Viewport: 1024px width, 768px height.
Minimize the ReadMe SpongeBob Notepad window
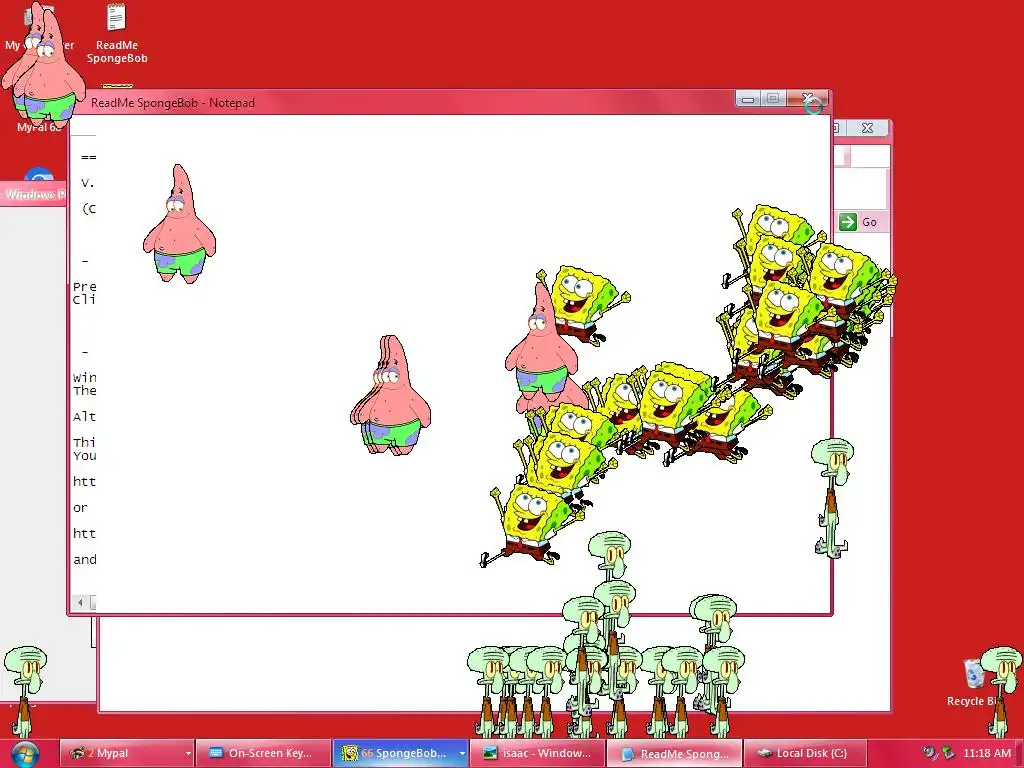[x=748, y=99]
